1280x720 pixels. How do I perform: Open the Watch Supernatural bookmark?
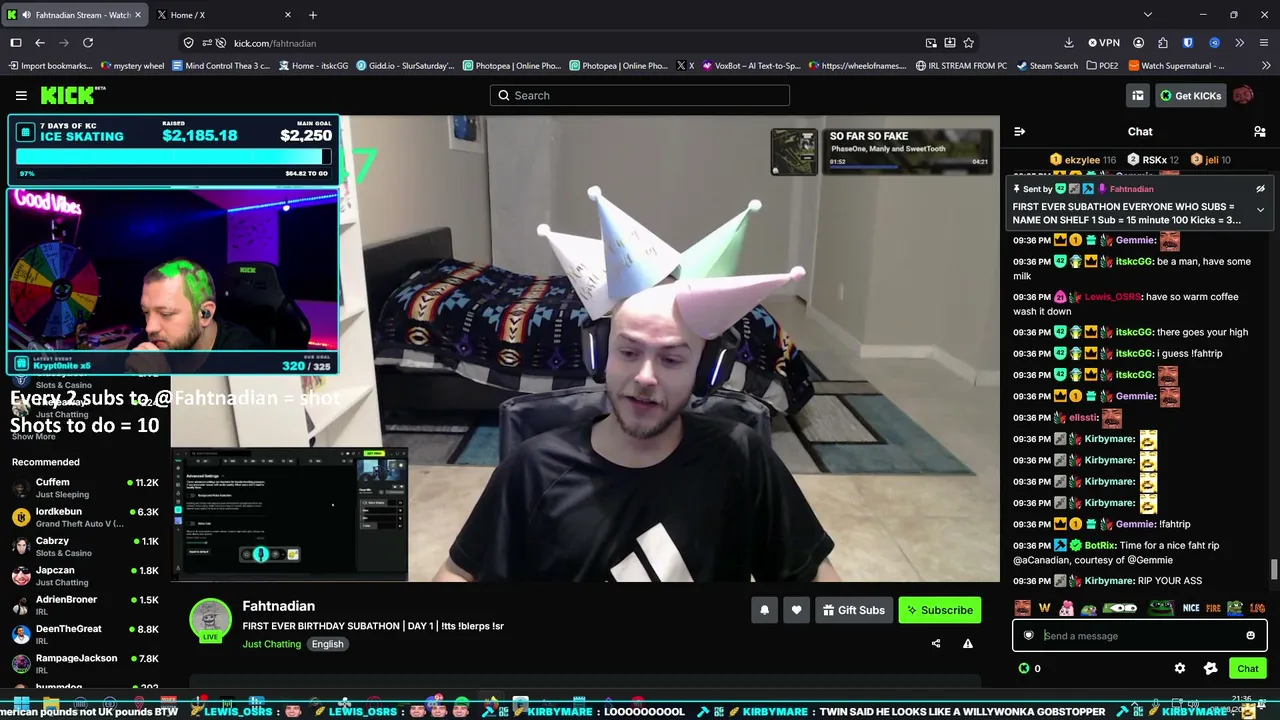click(x=1176, y=66)
